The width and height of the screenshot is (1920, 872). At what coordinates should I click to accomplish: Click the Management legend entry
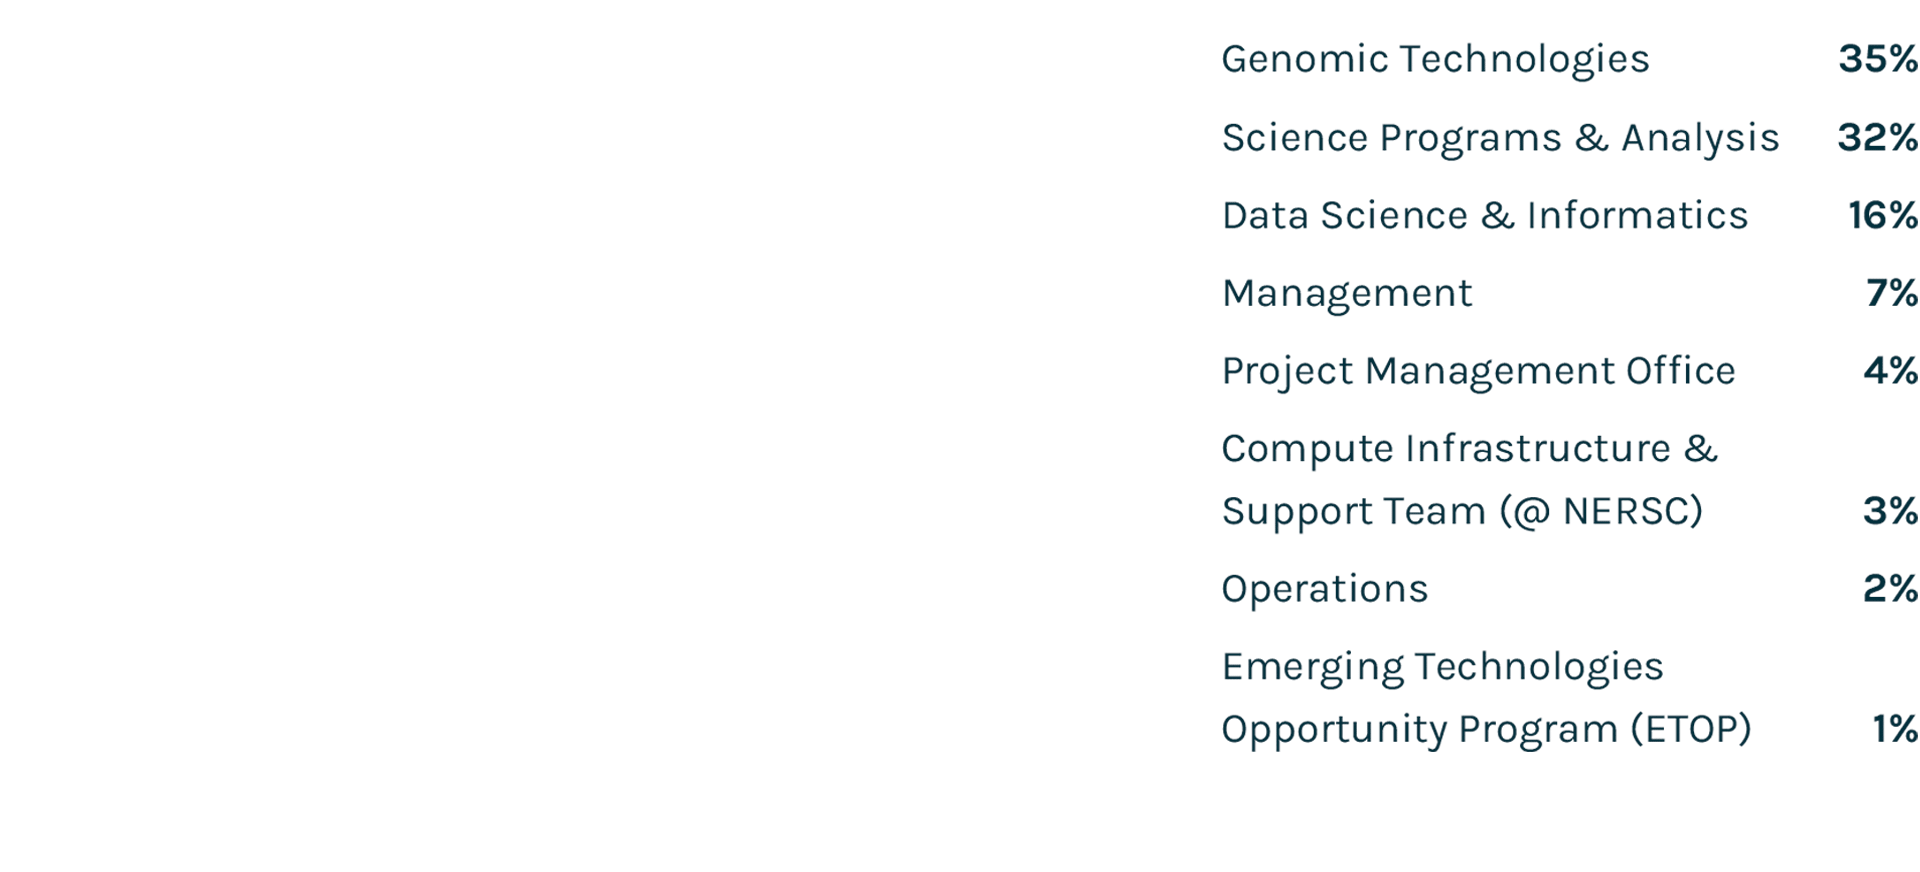1347,294
